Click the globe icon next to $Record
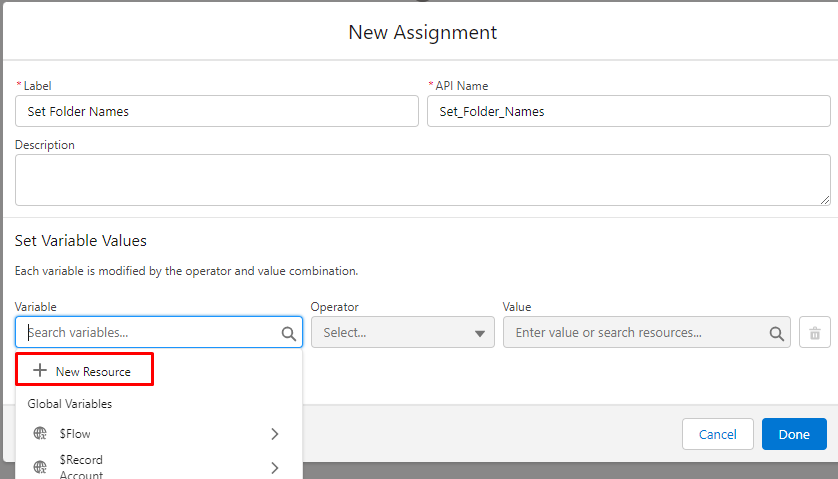The width and height of the screenshot is (838, 479). [x=40, y=467]
